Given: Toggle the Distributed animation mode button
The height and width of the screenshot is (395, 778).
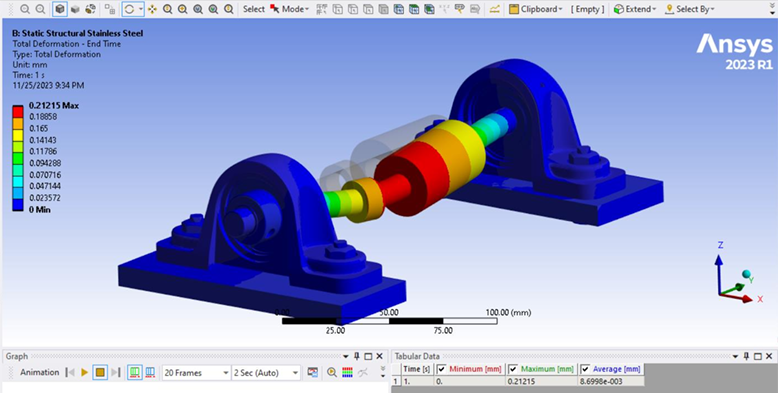Looking at the screenshot, I should [134, 372].
